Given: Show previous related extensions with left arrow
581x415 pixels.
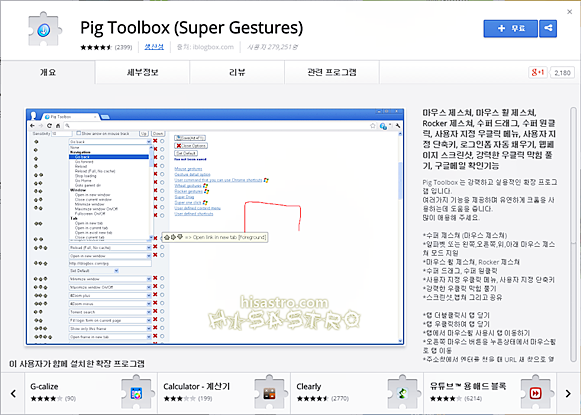Looking at the screenshot, I should click(13, 394).
